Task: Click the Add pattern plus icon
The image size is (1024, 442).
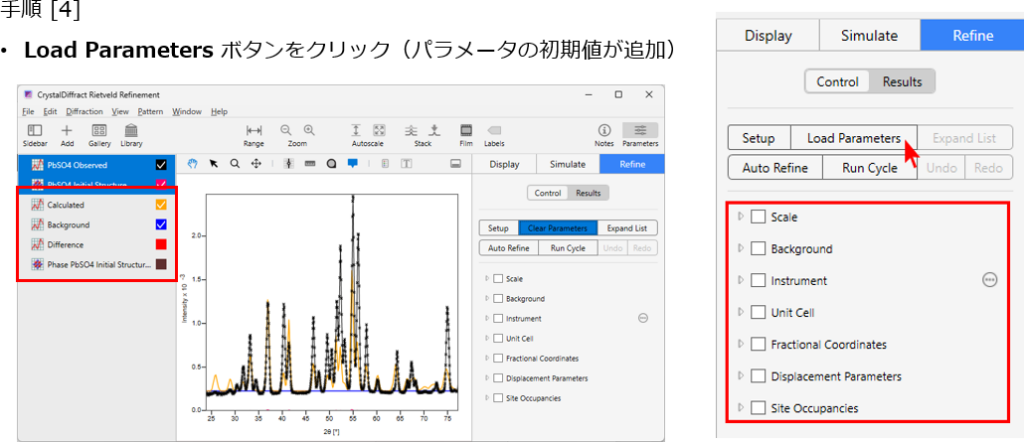Action: pyautogui.click(x=67, y=131)
